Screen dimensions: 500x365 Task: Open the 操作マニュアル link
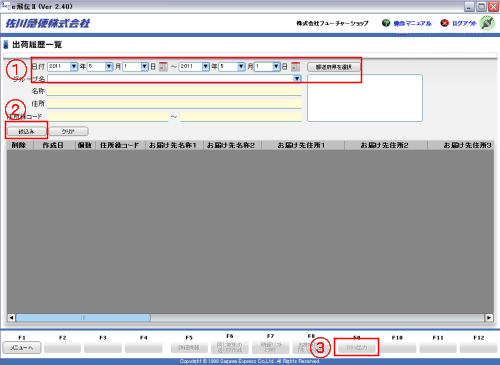tap(412, 23)
